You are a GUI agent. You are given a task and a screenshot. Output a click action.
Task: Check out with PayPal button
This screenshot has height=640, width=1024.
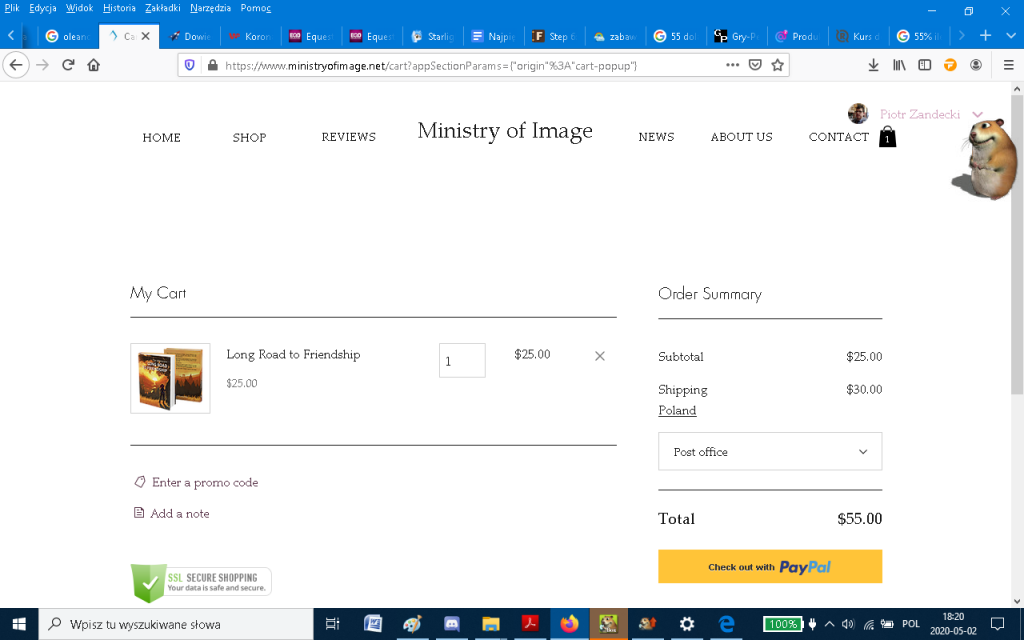(770, 567)
